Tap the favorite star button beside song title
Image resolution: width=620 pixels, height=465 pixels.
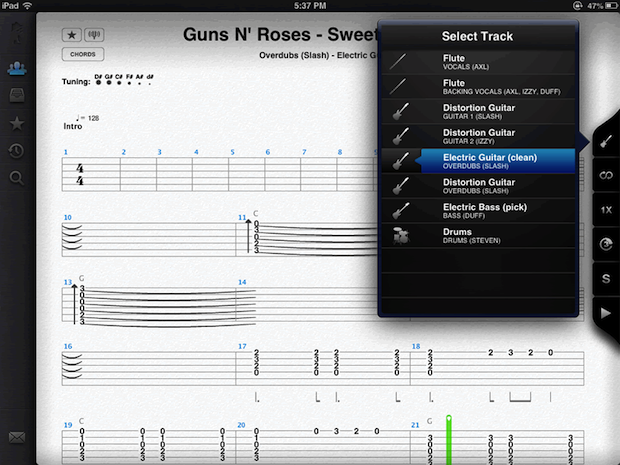(x=72, y=35)
